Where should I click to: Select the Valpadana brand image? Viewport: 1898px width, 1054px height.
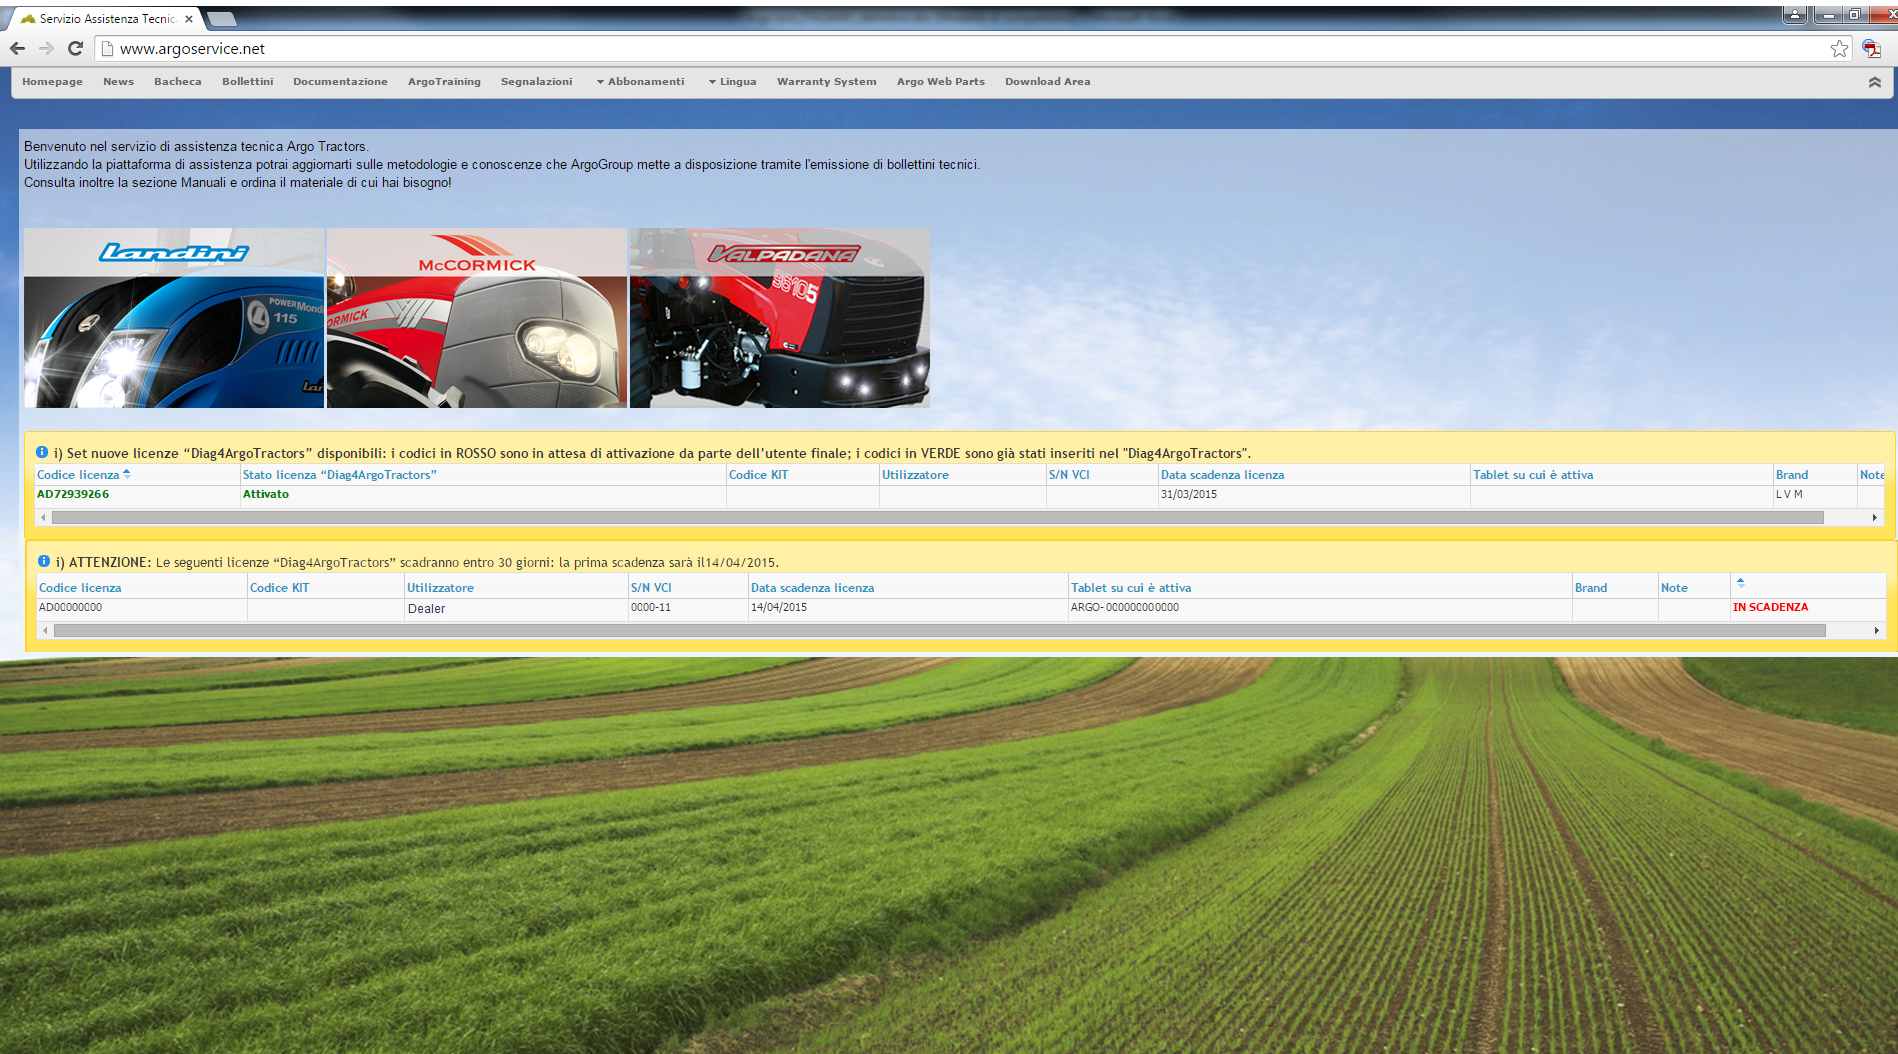780,318
